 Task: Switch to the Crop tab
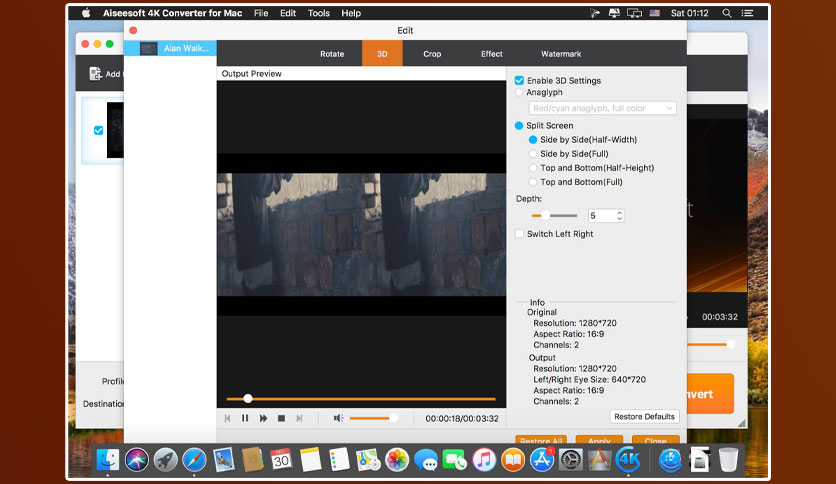pos(432,54)
